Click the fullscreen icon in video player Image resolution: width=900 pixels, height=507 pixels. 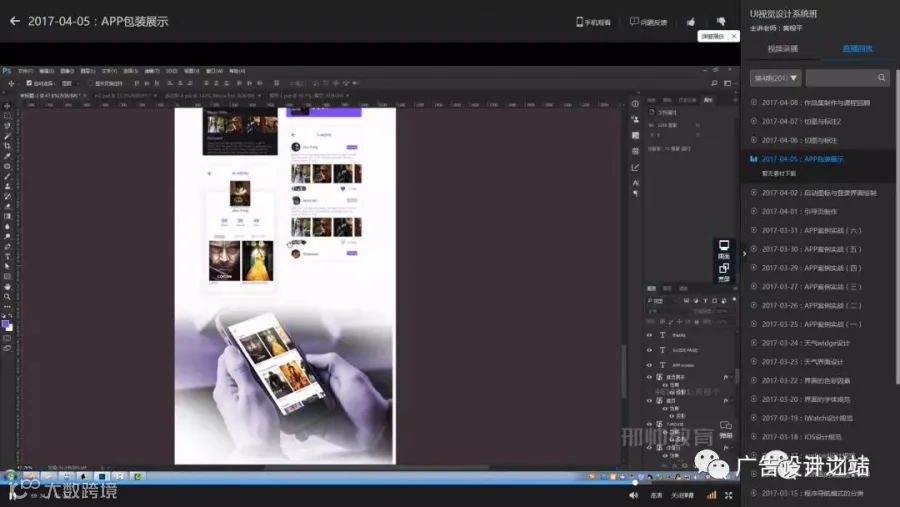pyautogui.click(x=728, y=495)
